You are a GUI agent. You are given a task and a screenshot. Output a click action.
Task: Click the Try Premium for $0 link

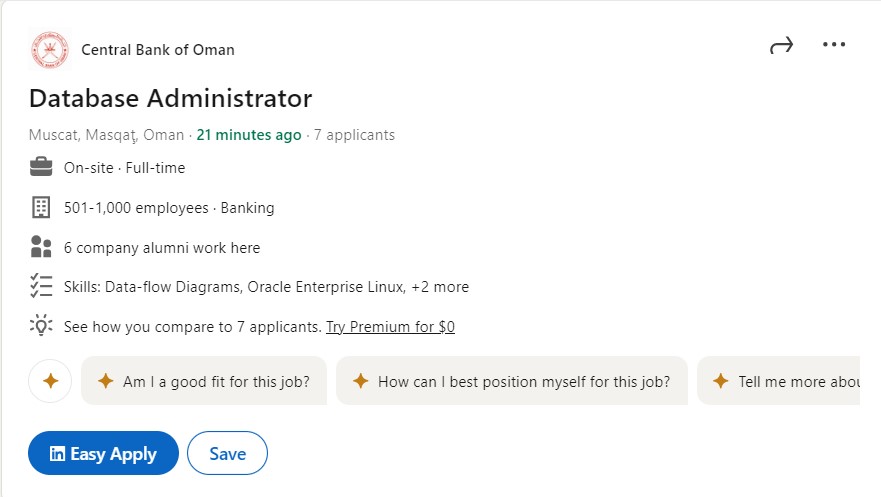point(390,327)
